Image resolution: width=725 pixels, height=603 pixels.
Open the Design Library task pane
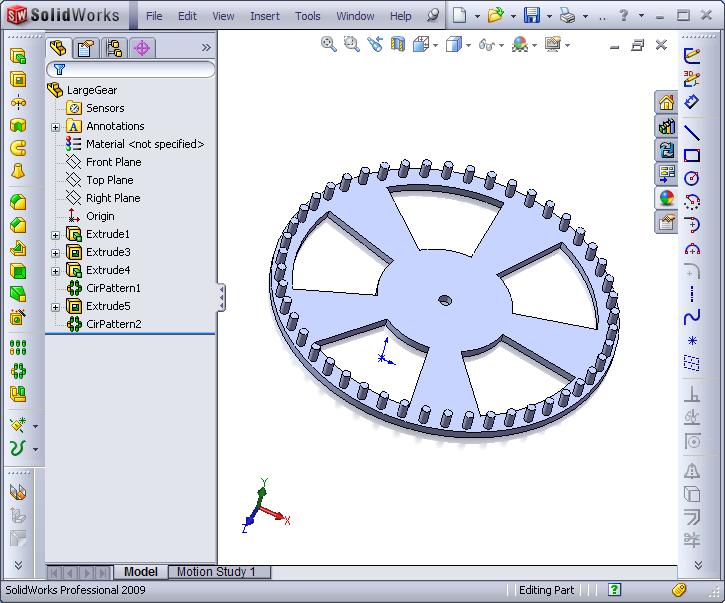[x=666, y=126]
